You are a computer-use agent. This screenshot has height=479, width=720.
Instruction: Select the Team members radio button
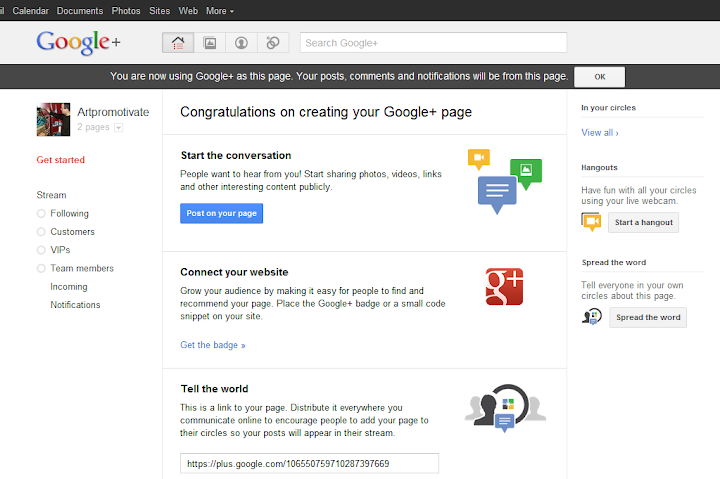coord(41,268)
